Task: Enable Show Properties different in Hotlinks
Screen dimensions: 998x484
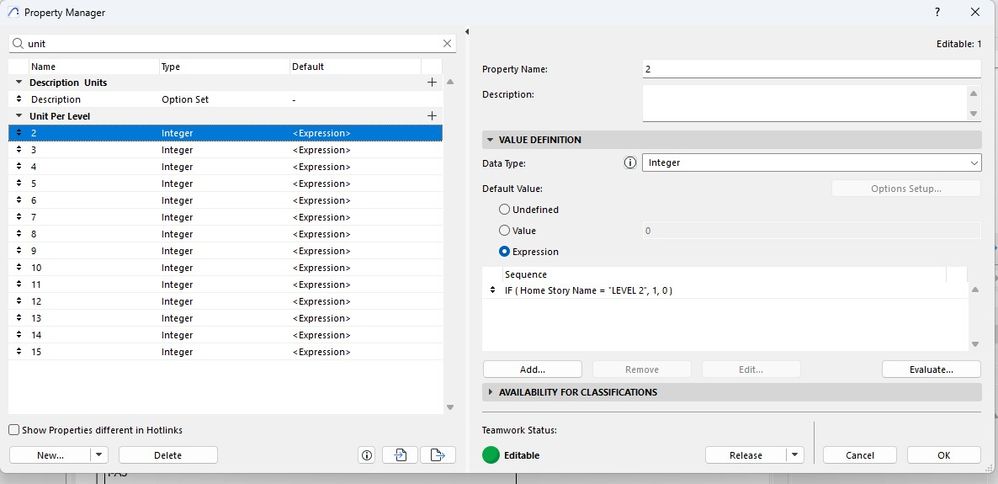Action: (x=14, y=430)
